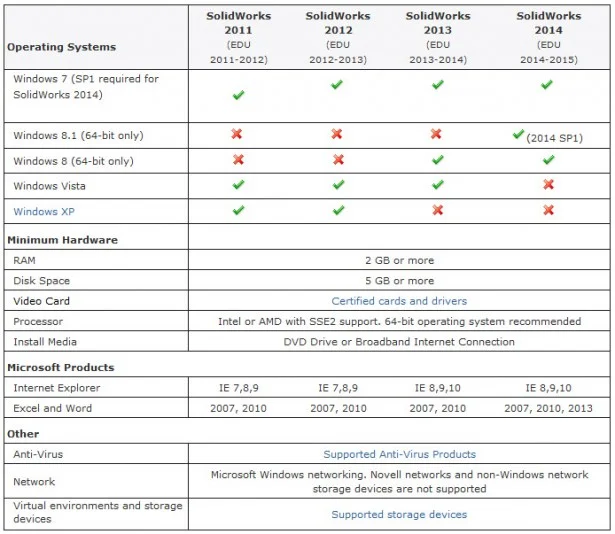Click red X for Windows 8 SolidWorks 2012

pyautogui.click(x=338, y=160)
